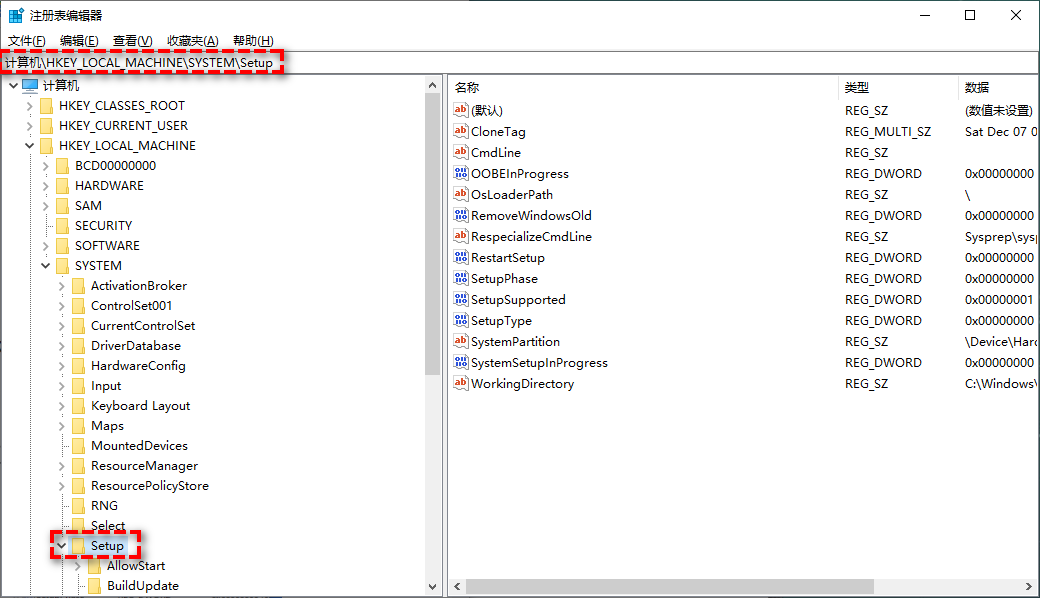
Task: Select the MountedDevices key
Action: click(139, 445)
